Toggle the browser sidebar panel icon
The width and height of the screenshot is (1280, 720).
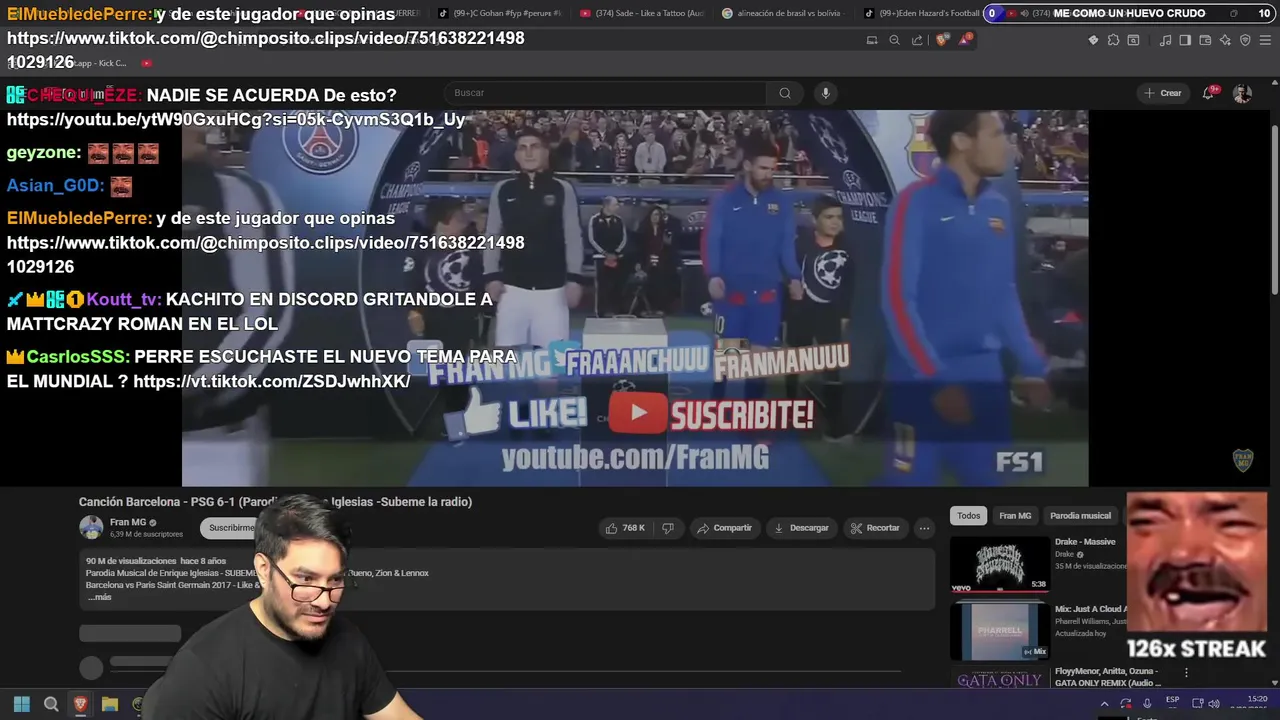pyautogui.click(x=1185, y=40)
